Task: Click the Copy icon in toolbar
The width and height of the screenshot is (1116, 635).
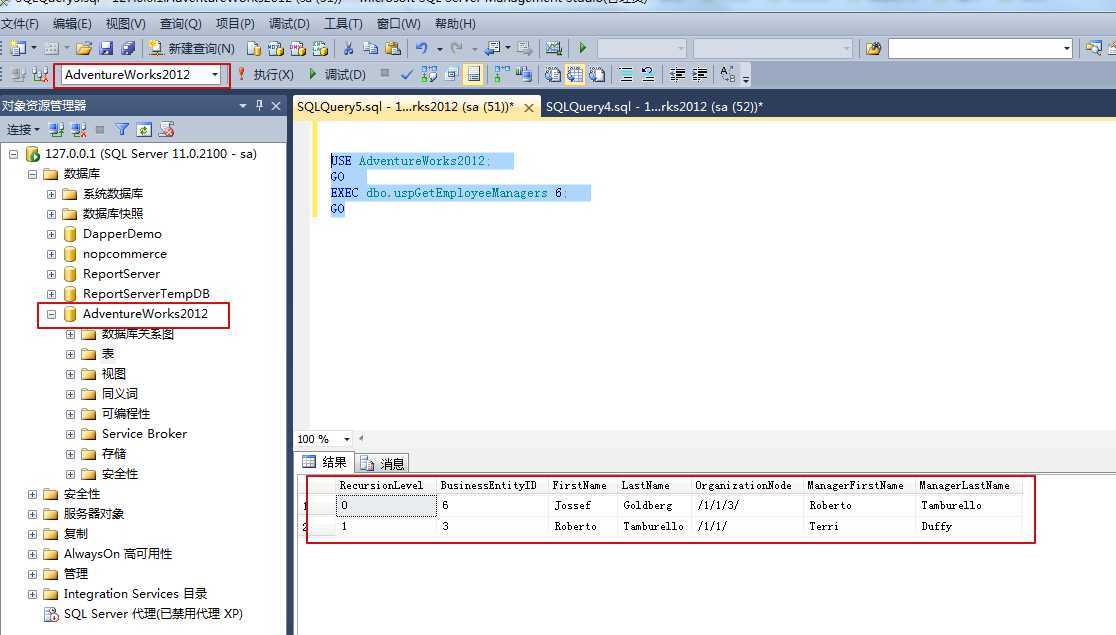Action: coord(370,48)
